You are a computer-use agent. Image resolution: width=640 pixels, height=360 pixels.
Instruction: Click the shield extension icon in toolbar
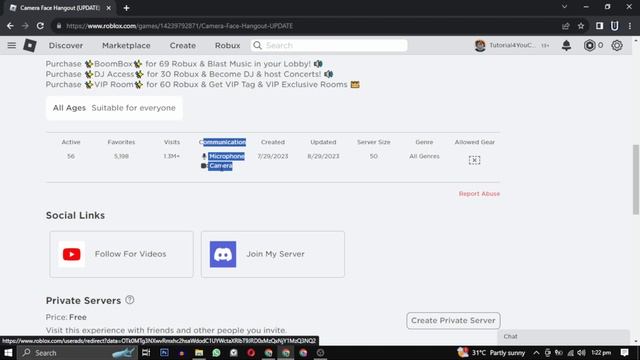pyautogui.click(x=614, y=26)
